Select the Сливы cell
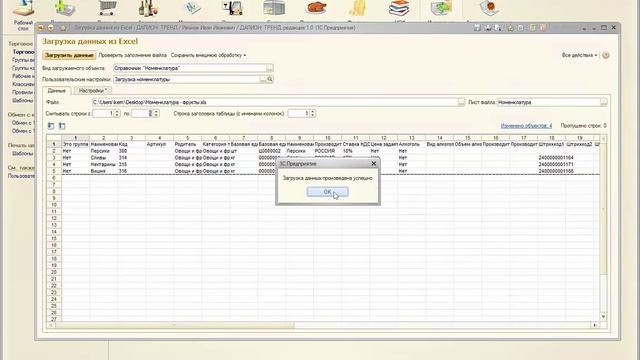 point(103,158)
